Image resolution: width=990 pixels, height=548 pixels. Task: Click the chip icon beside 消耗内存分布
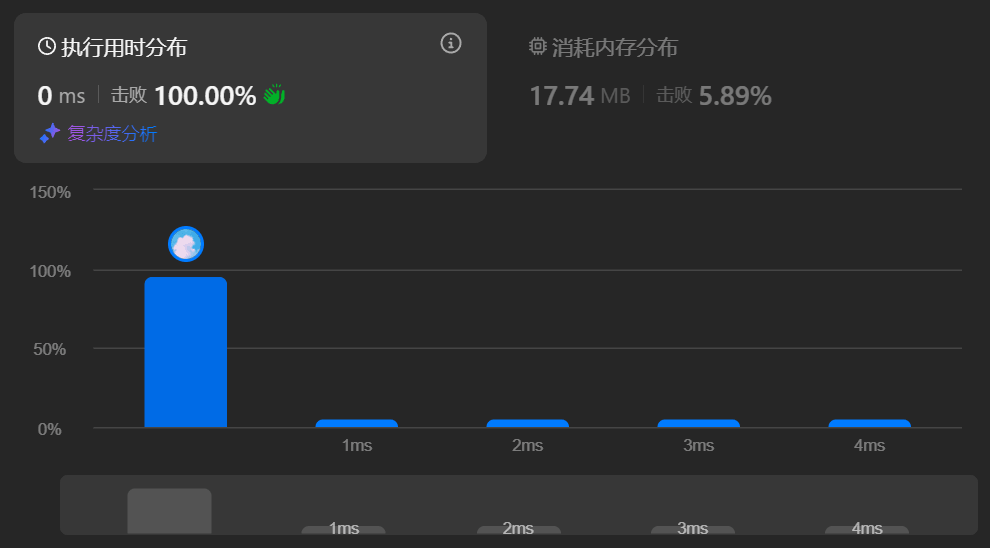click(538, 47)
